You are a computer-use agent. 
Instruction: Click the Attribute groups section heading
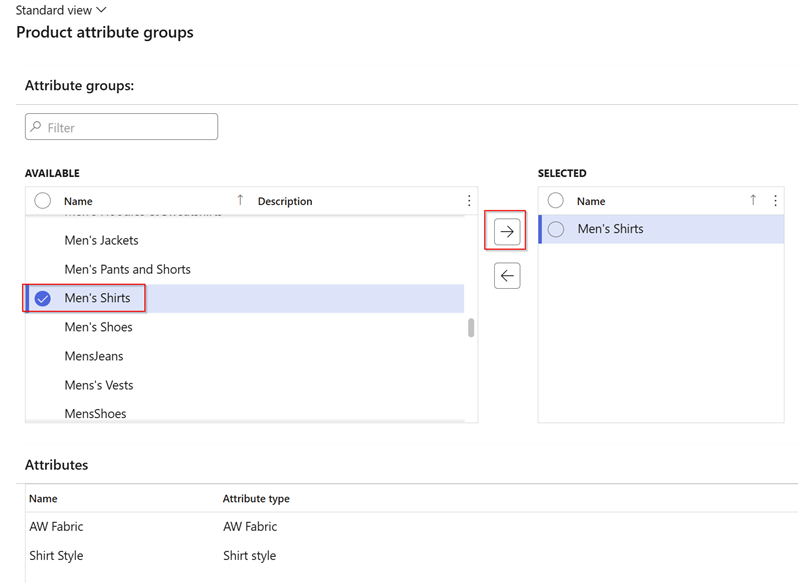coord(79,85)
